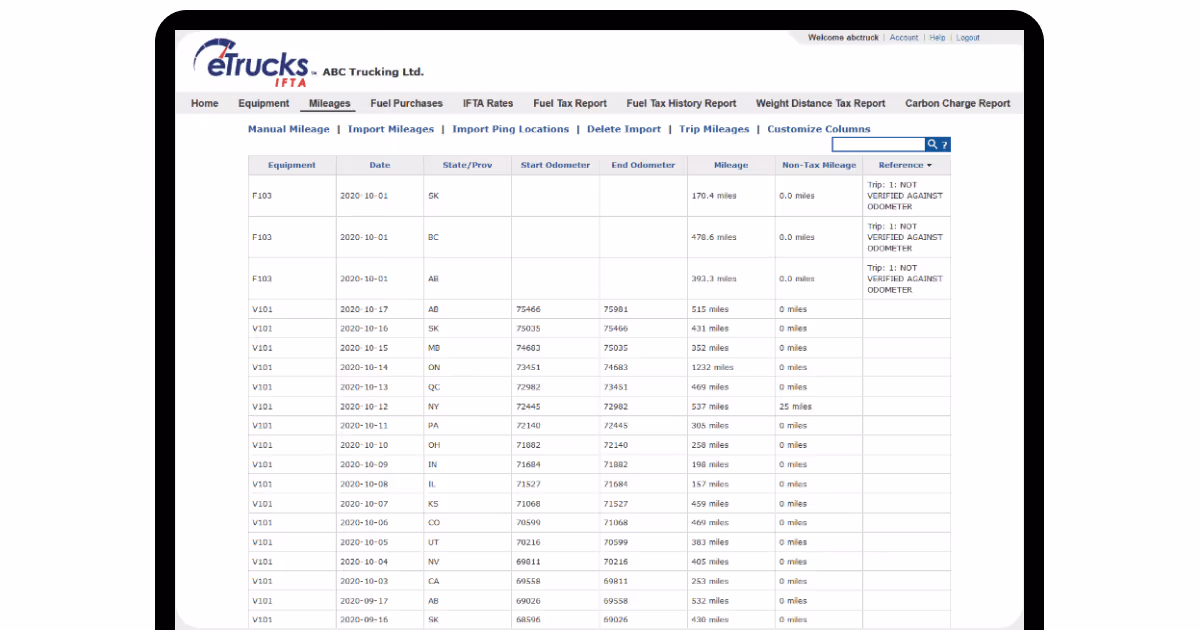Click the Customize Columns link

click(x=819, y=129)
